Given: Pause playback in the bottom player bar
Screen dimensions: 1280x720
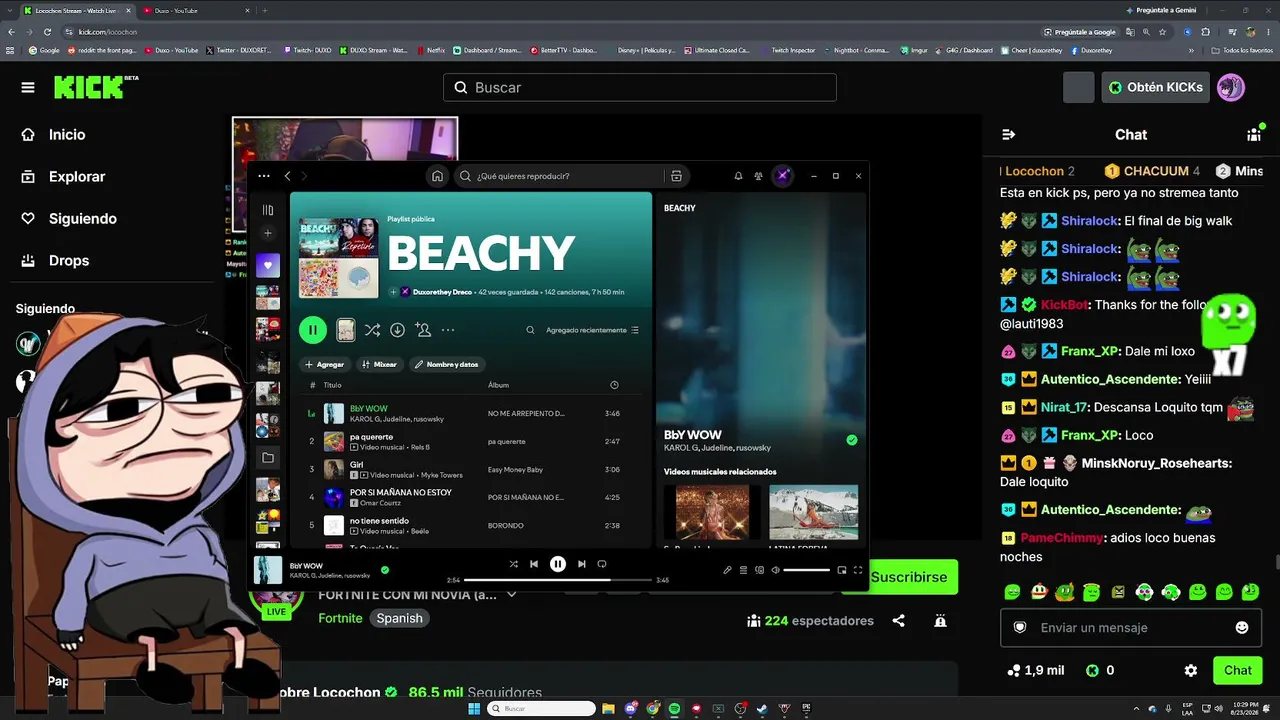Looking at the screenshot, I should click(x=558, y=564).
